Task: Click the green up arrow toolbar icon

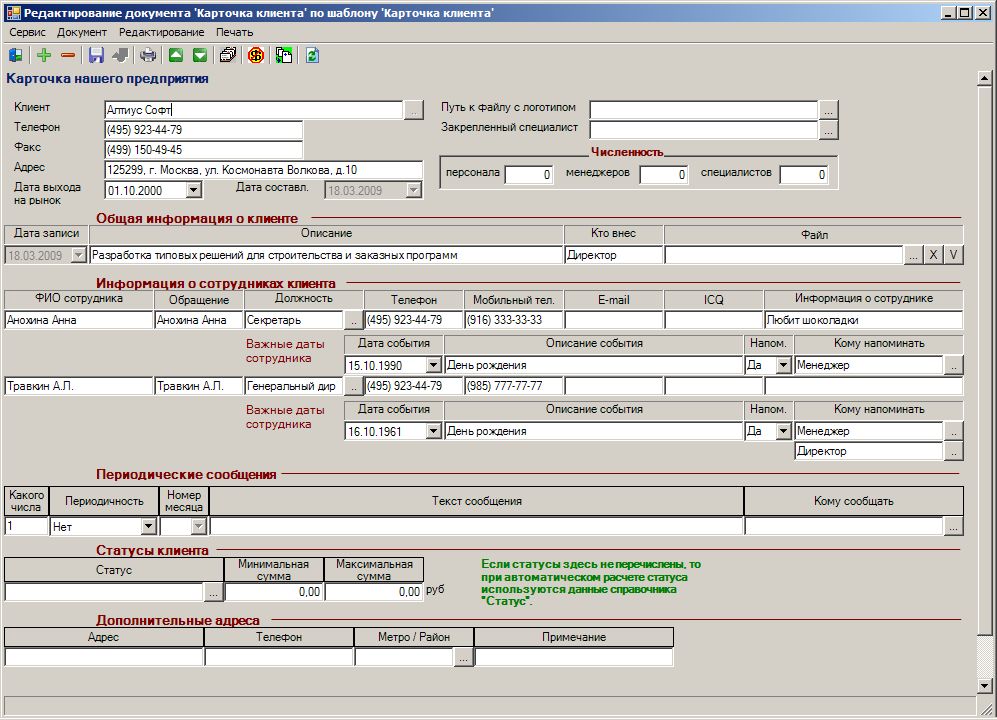Action: tap(176, 55)
